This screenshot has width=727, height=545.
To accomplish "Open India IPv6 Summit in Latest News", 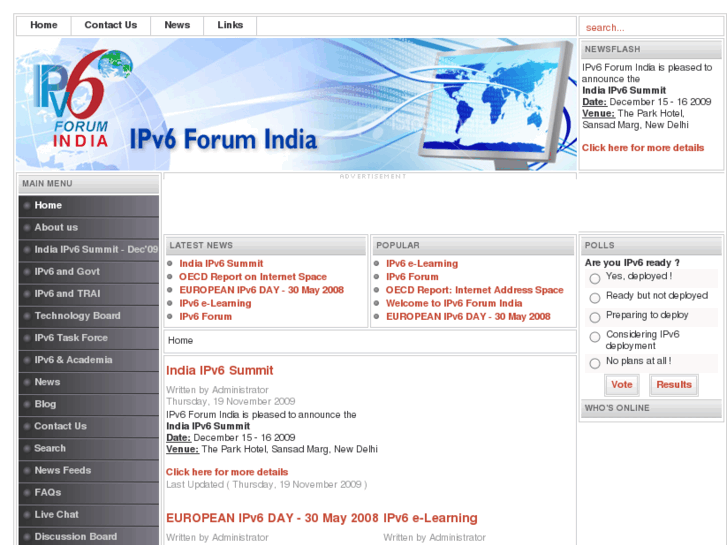I will point(221,264).
